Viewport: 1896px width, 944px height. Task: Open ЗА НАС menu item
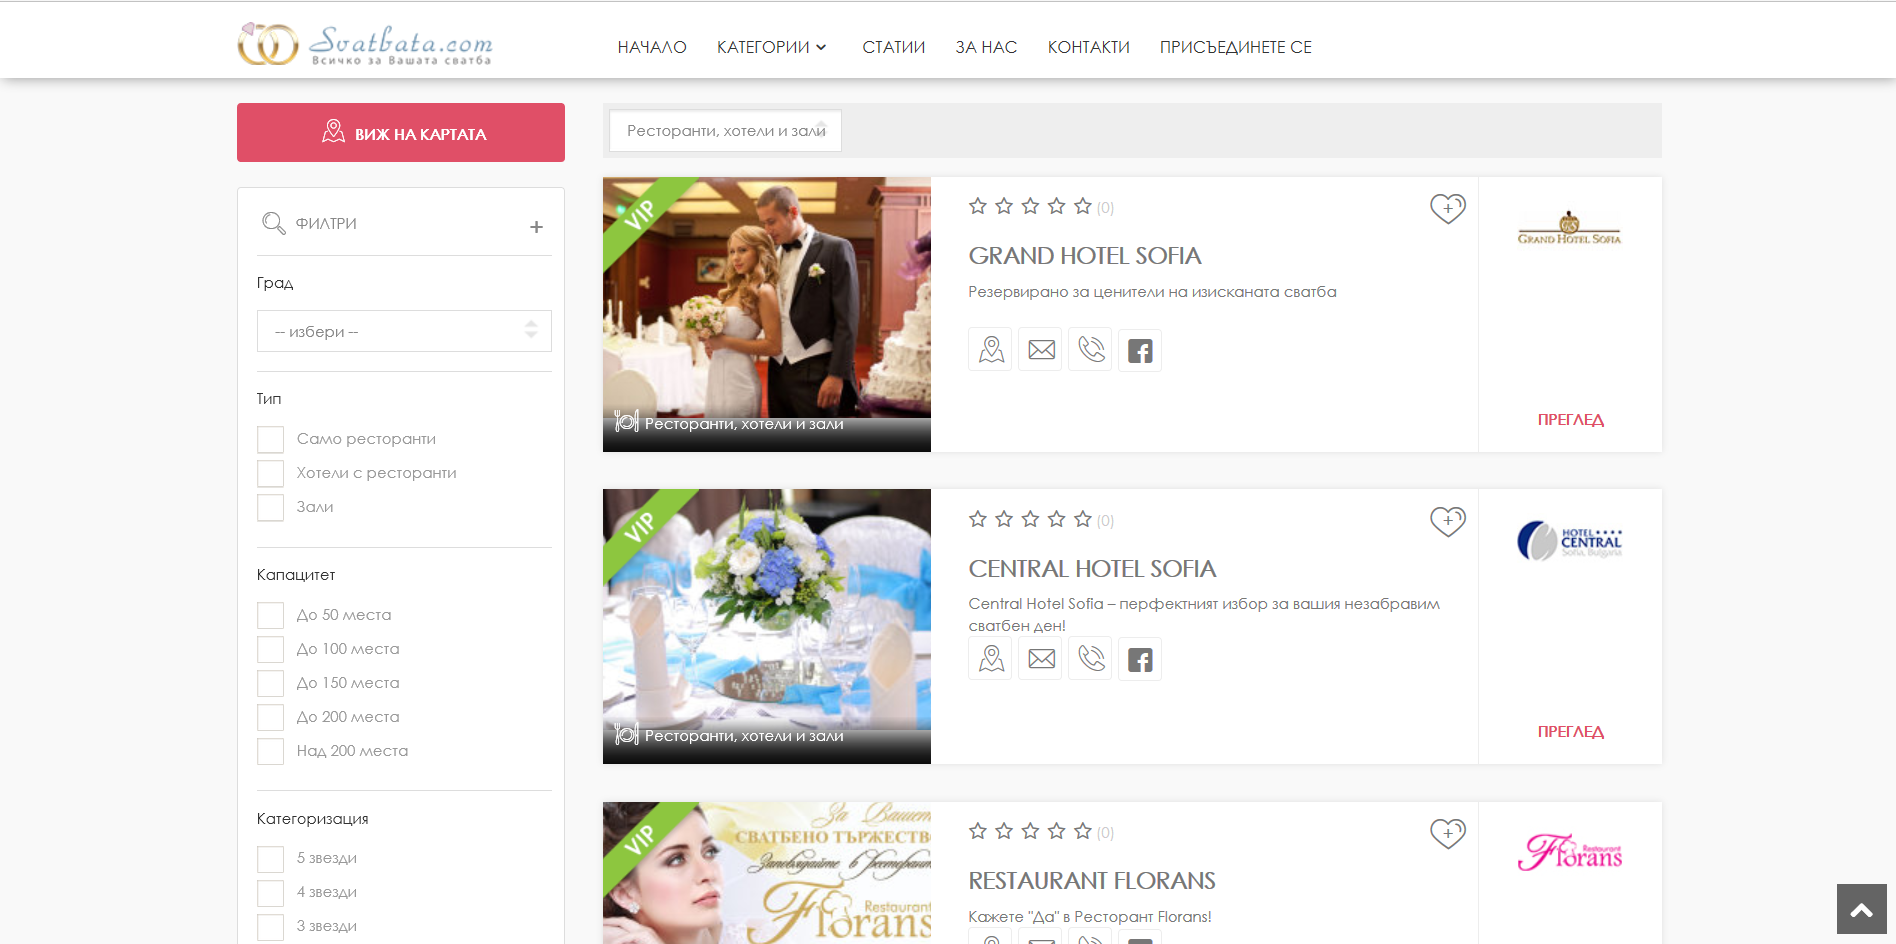(986, 47)
